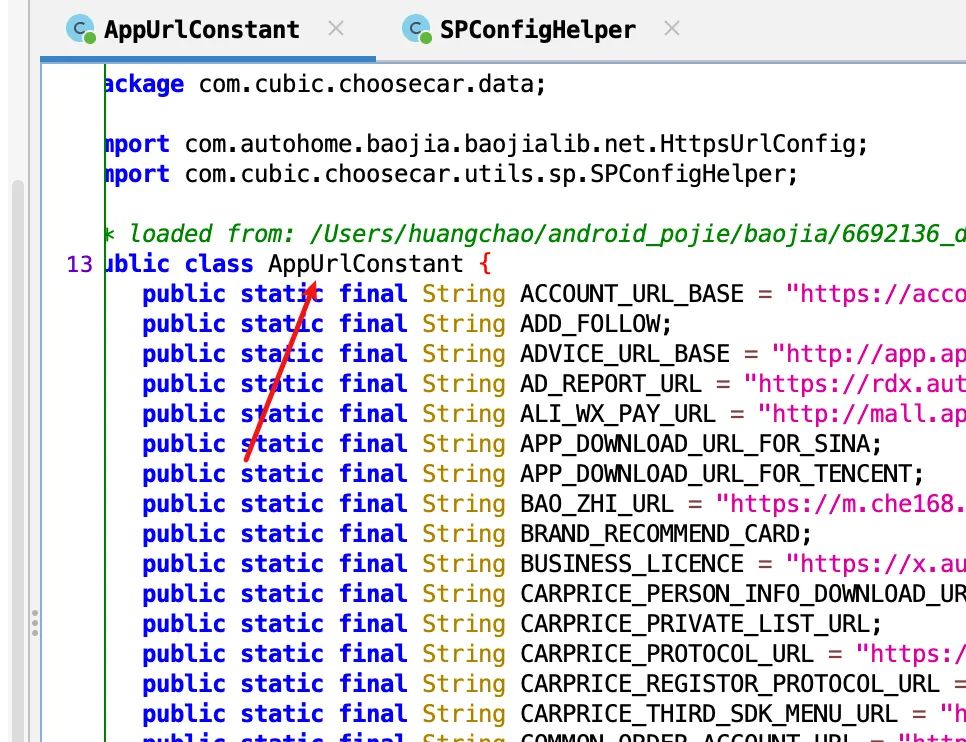Open the SPConfigHelper tab

point(537,30)
